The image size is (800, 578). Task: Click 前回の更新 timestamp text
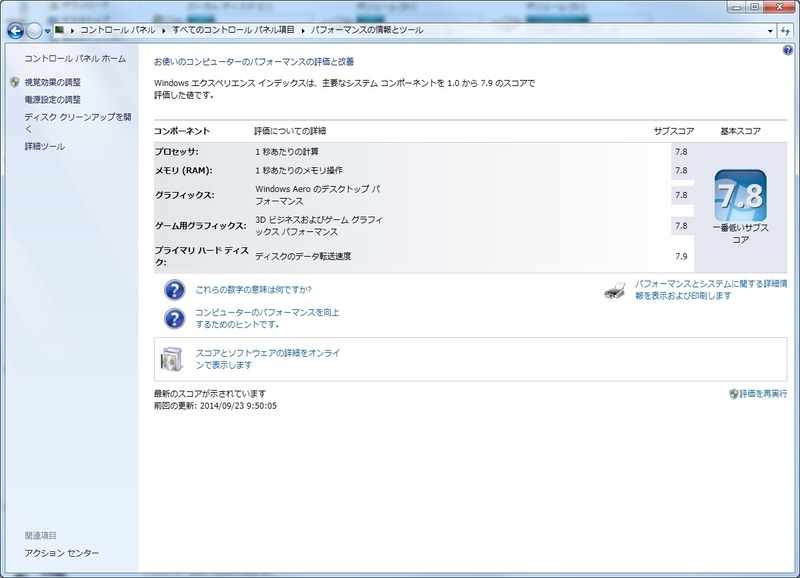tap(215, 406)
